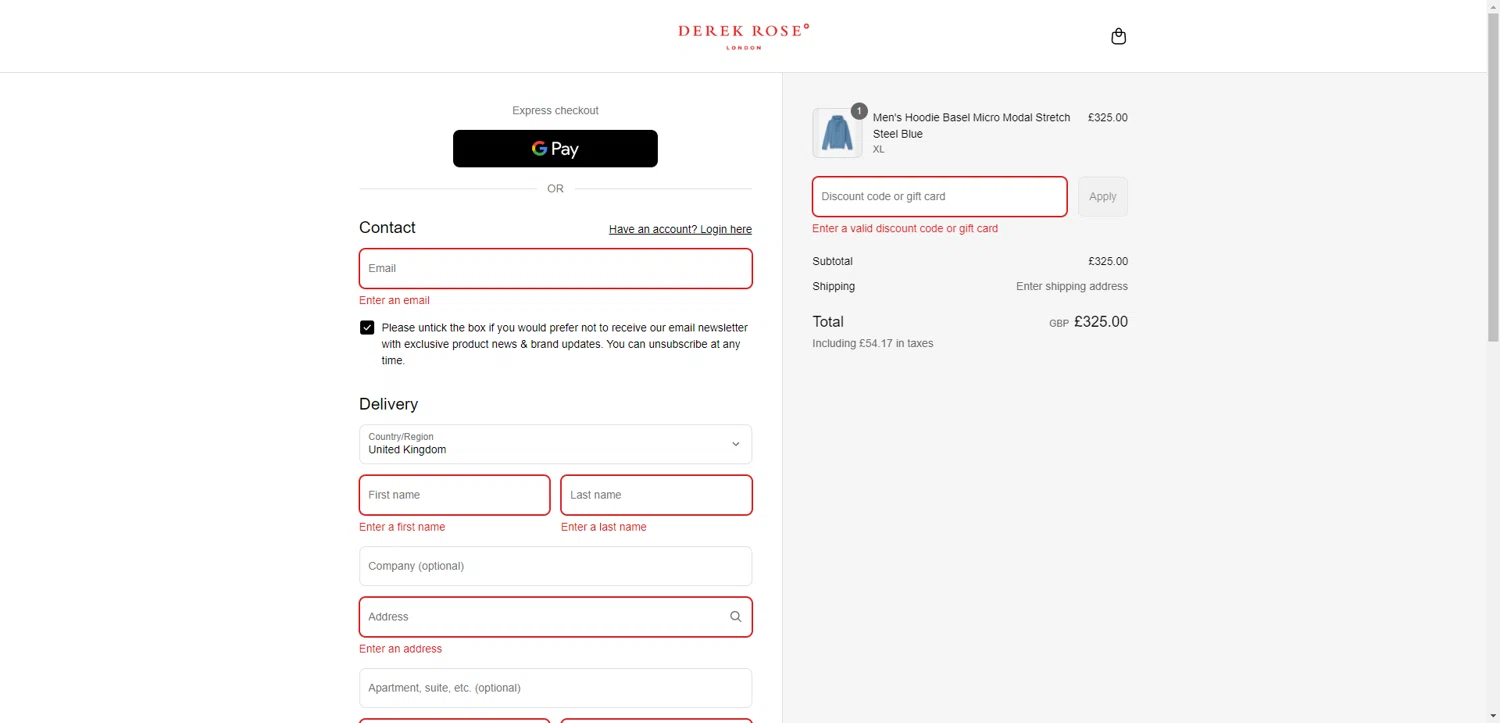Click the hoodie product thumbnail
Viewport: 1500px width, 723px height.
(x=837, y=133)
